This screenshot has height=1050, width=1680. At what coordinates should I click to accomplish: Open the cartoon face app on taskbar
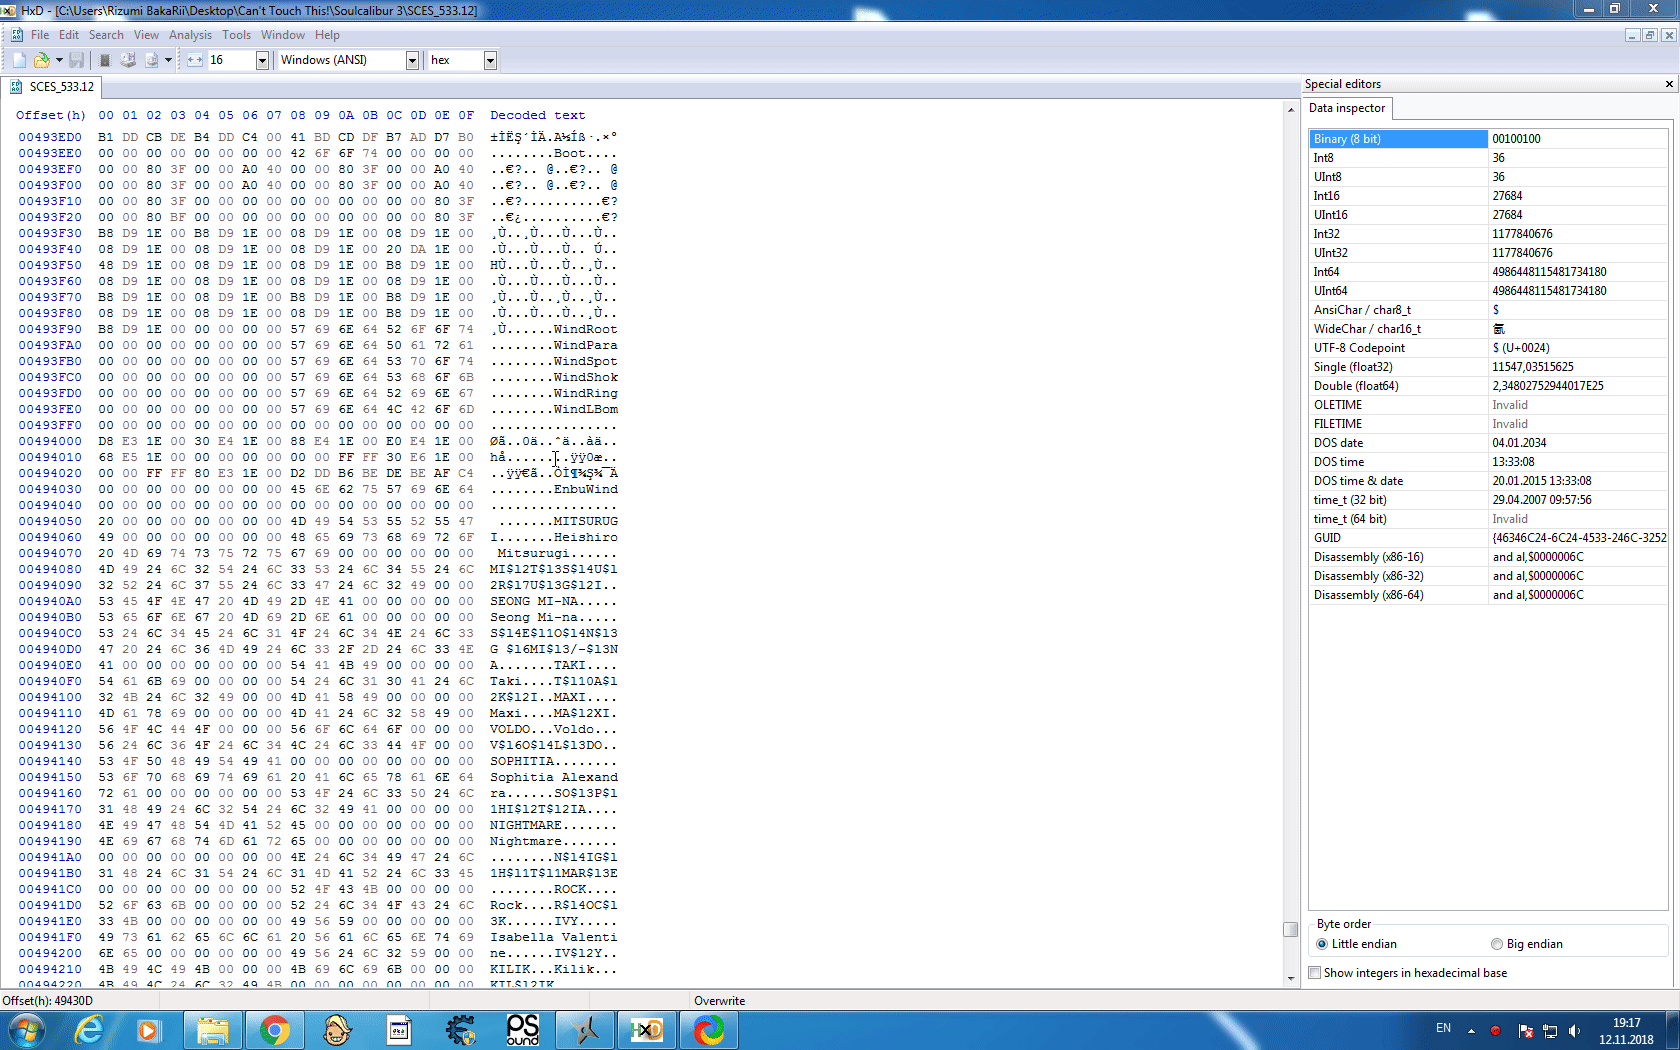coord(337,1030)
